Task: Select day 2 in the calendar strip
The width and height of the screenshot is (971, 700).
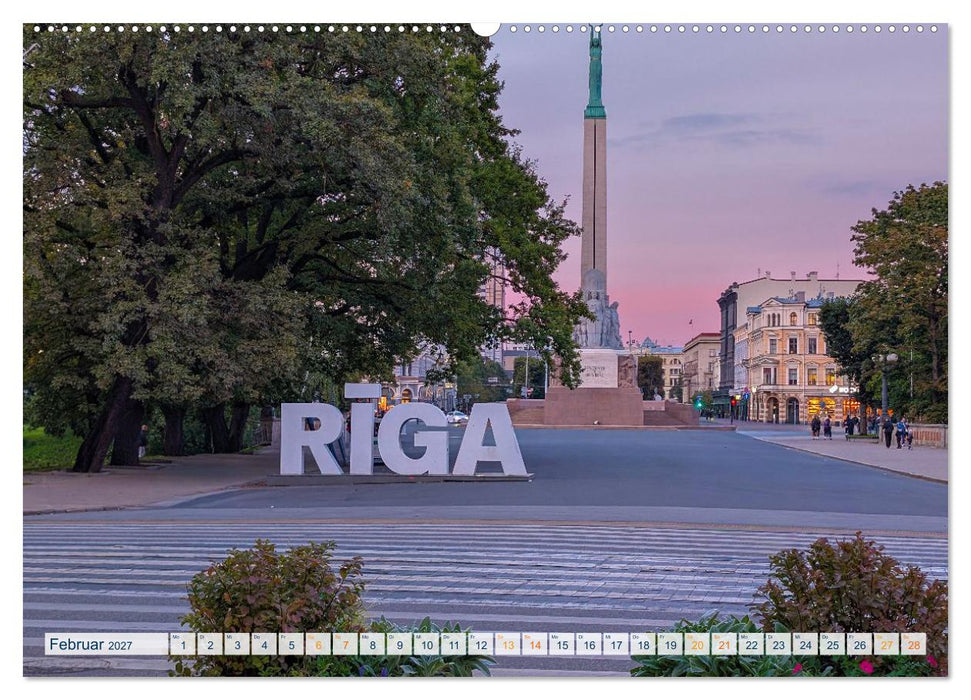Action: click(210, 644)
